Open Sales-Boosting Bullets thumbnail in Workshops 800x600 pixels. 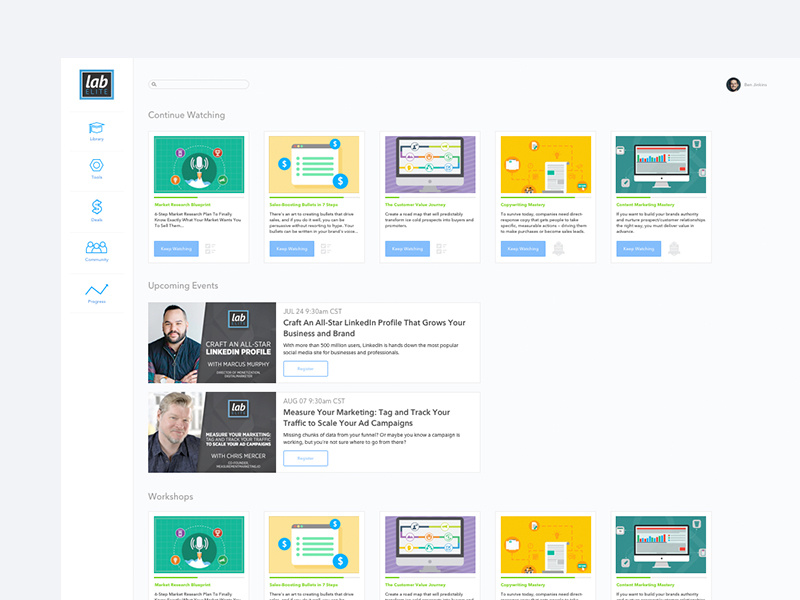click(x=314, y=544)
